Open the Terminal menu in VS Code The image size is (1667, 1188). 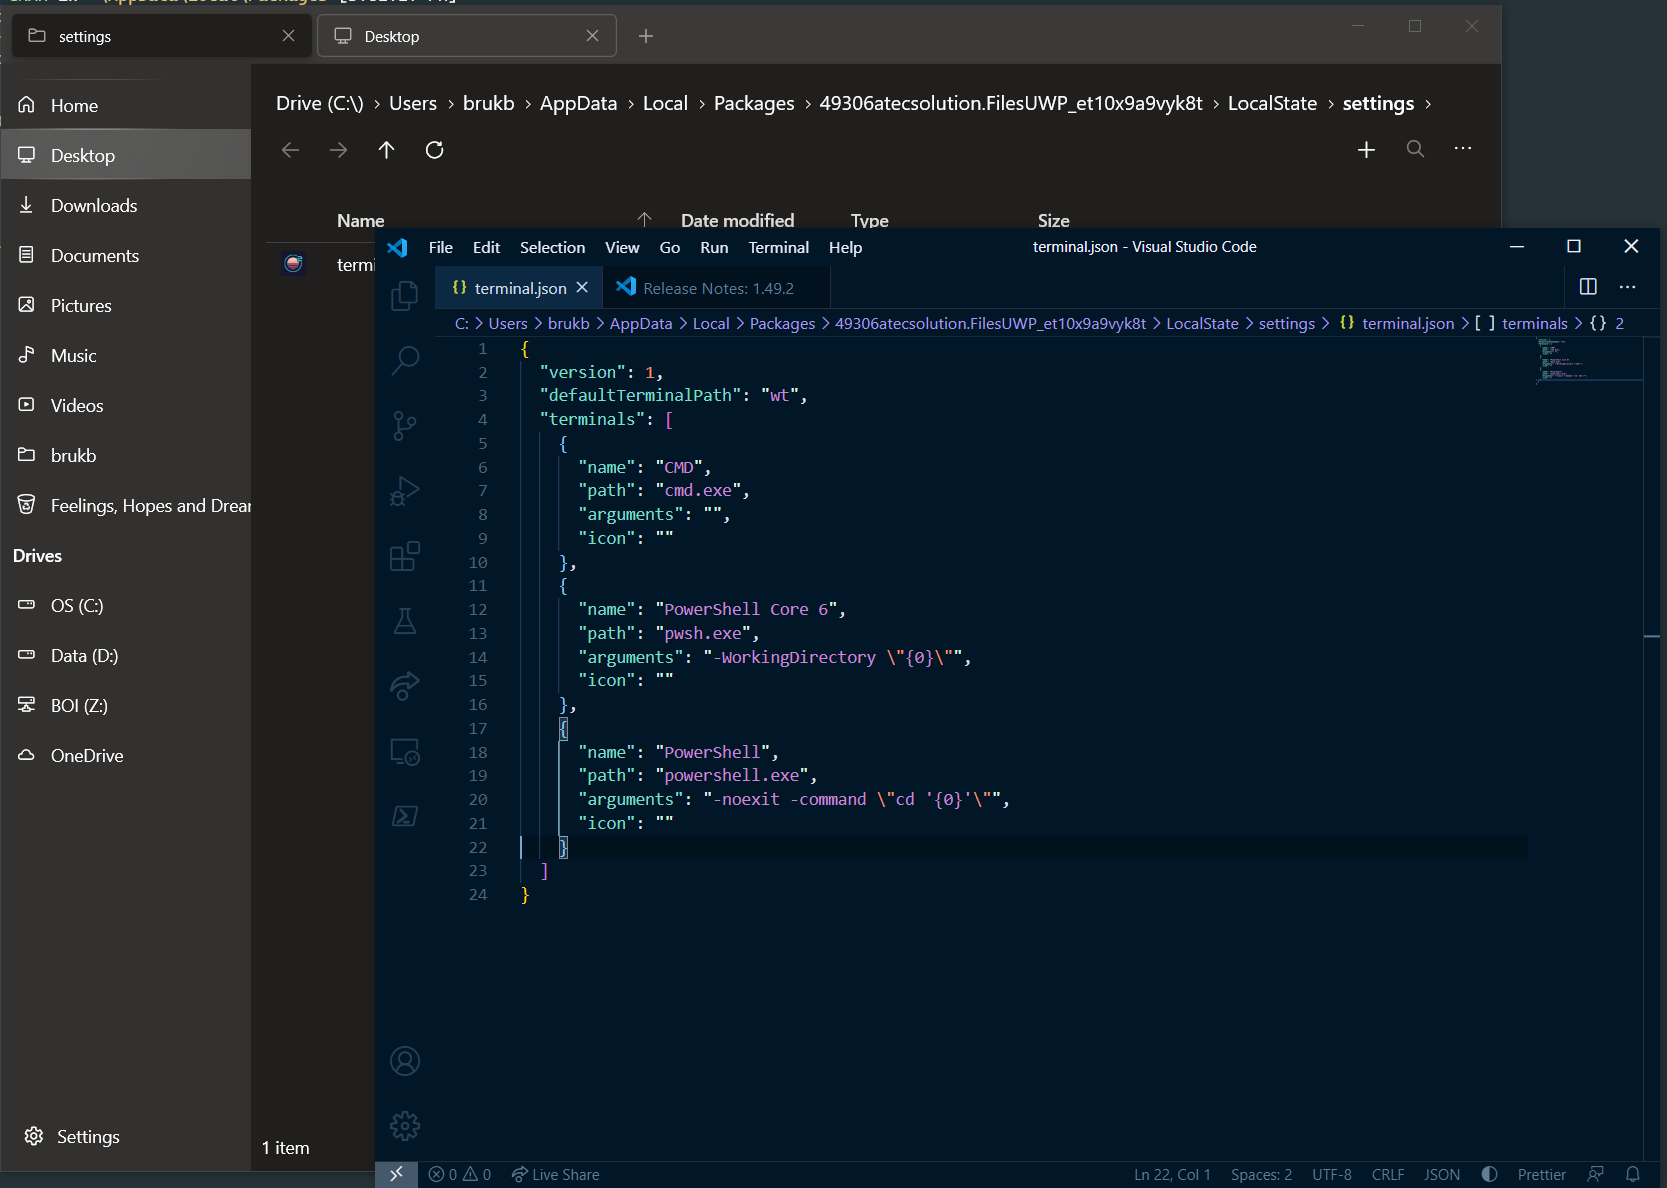coord(778,247)
